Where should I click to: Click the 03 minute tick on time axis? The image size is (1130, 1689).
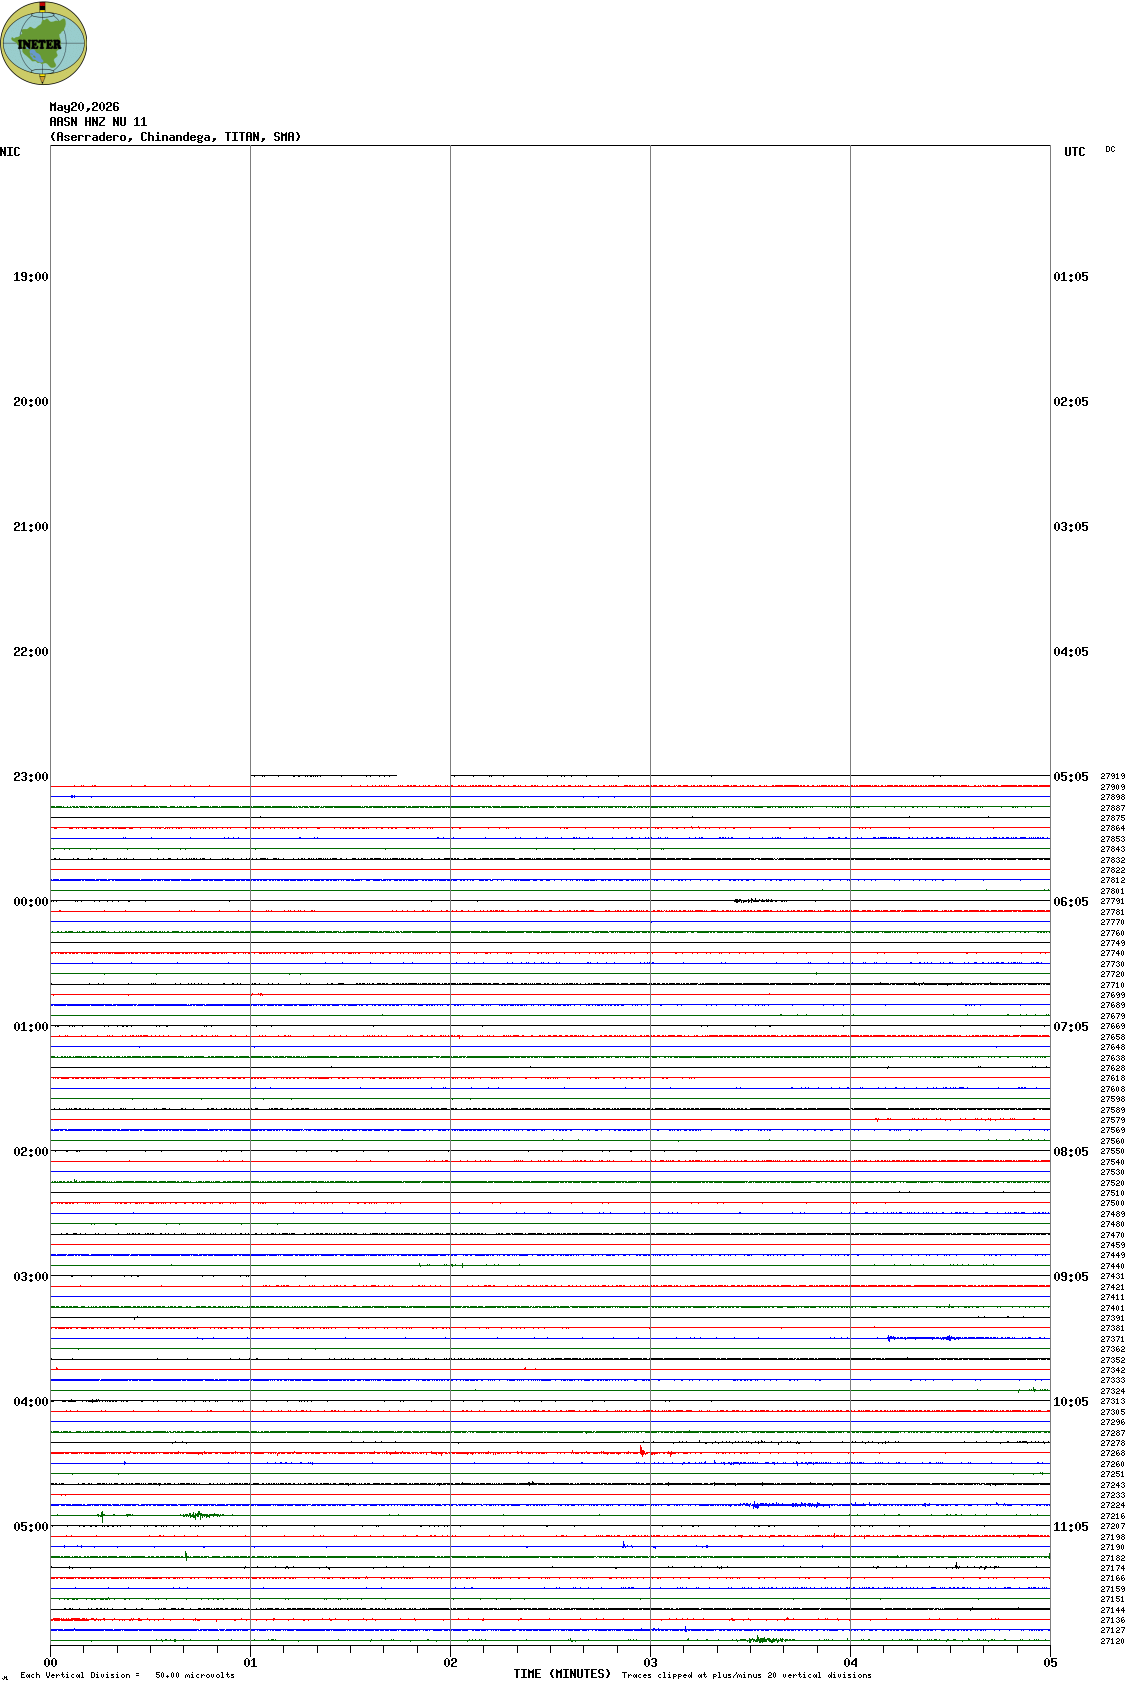pyautogui.click(x=650, y=1663)
